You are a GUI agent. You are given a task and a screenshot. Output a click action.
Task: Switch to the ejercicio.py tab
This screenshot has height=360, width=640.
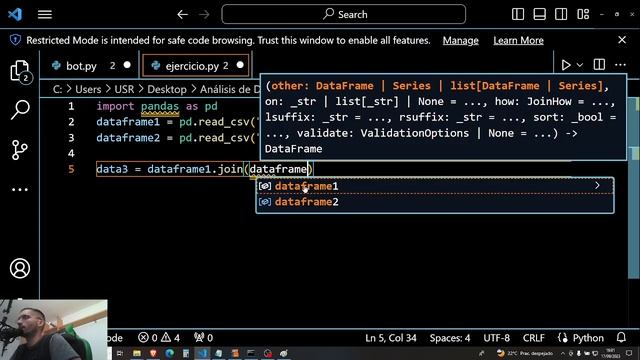[196, 66]
